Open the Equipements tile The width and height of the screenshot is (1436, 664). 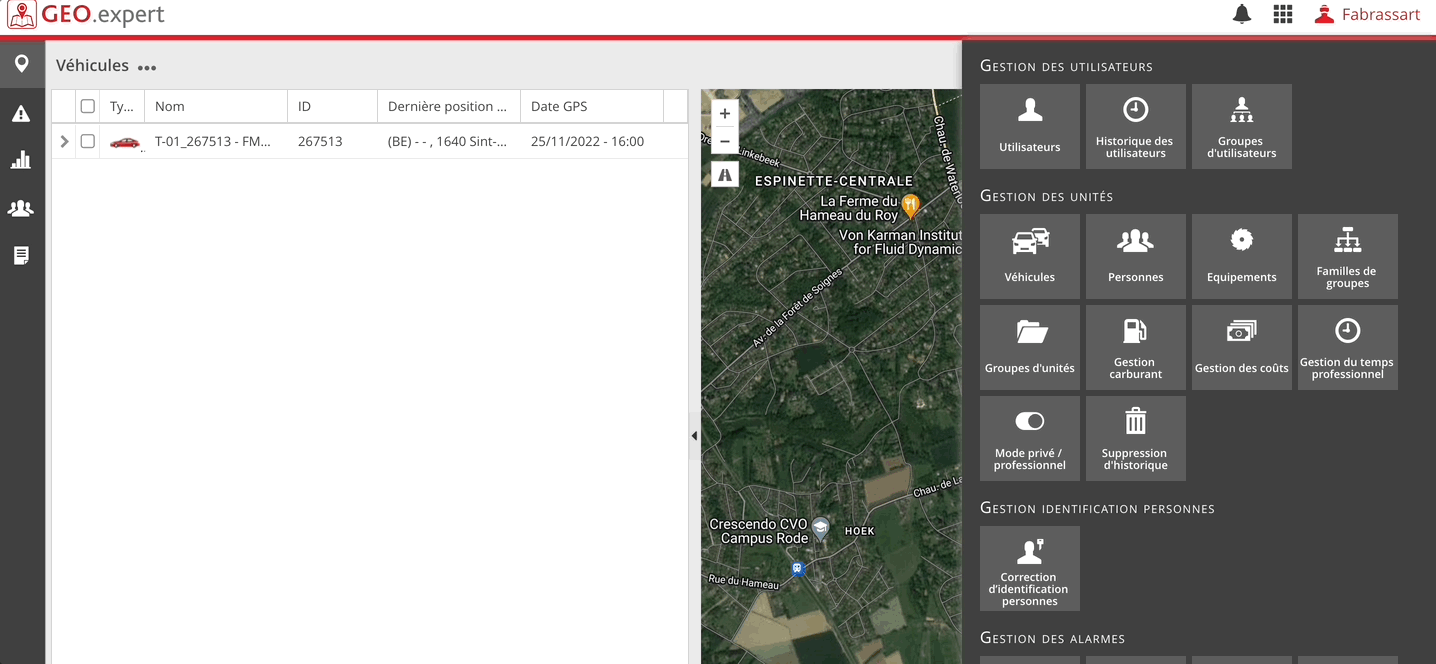(x=1242, y=256)
